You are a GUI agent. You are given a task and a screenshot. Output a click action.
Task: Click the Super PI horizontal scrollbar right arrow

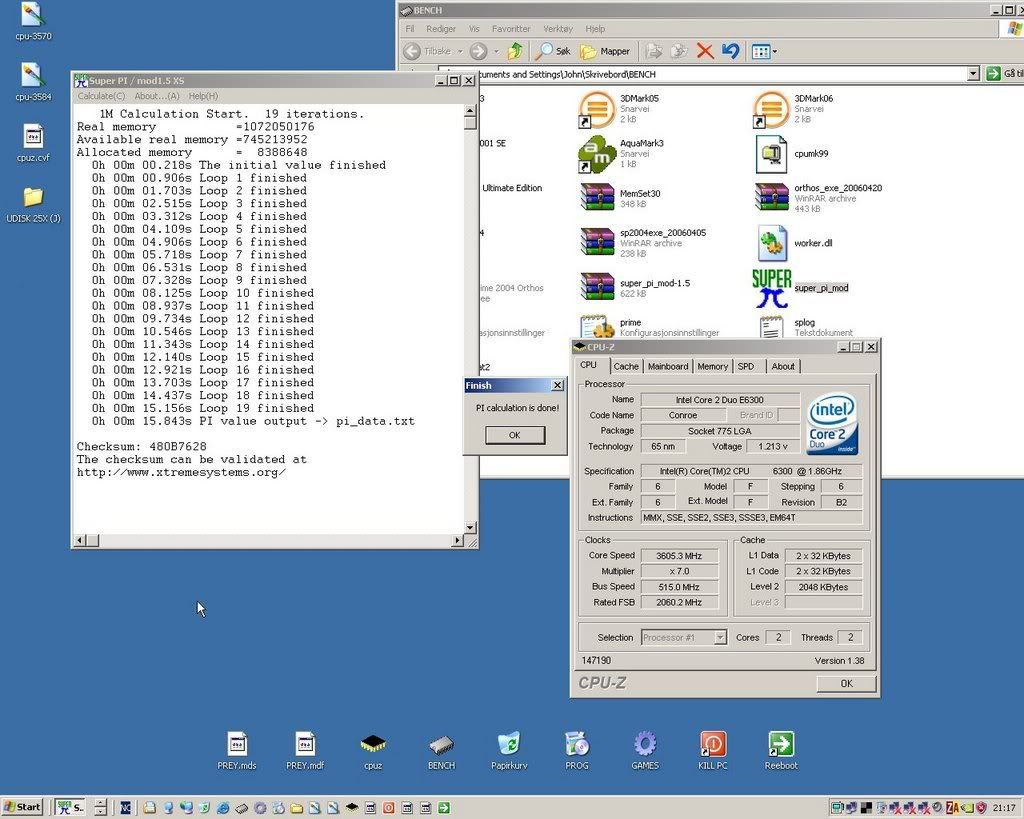457,541
